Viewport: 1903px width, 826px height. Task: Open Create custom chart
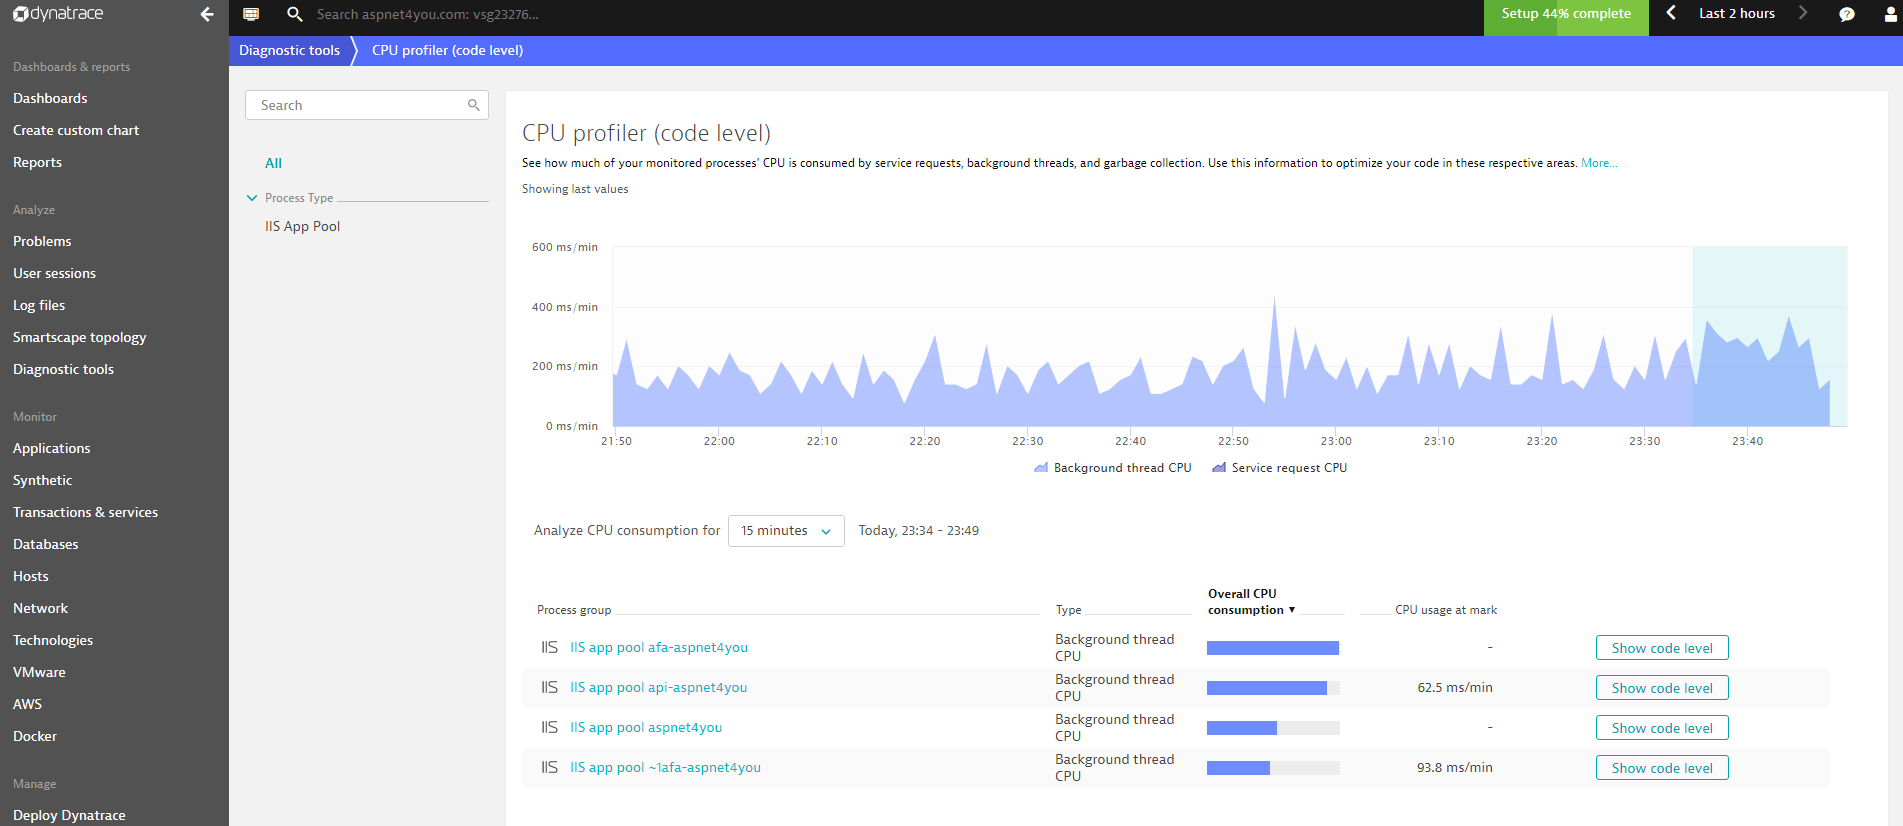point(76,130)
